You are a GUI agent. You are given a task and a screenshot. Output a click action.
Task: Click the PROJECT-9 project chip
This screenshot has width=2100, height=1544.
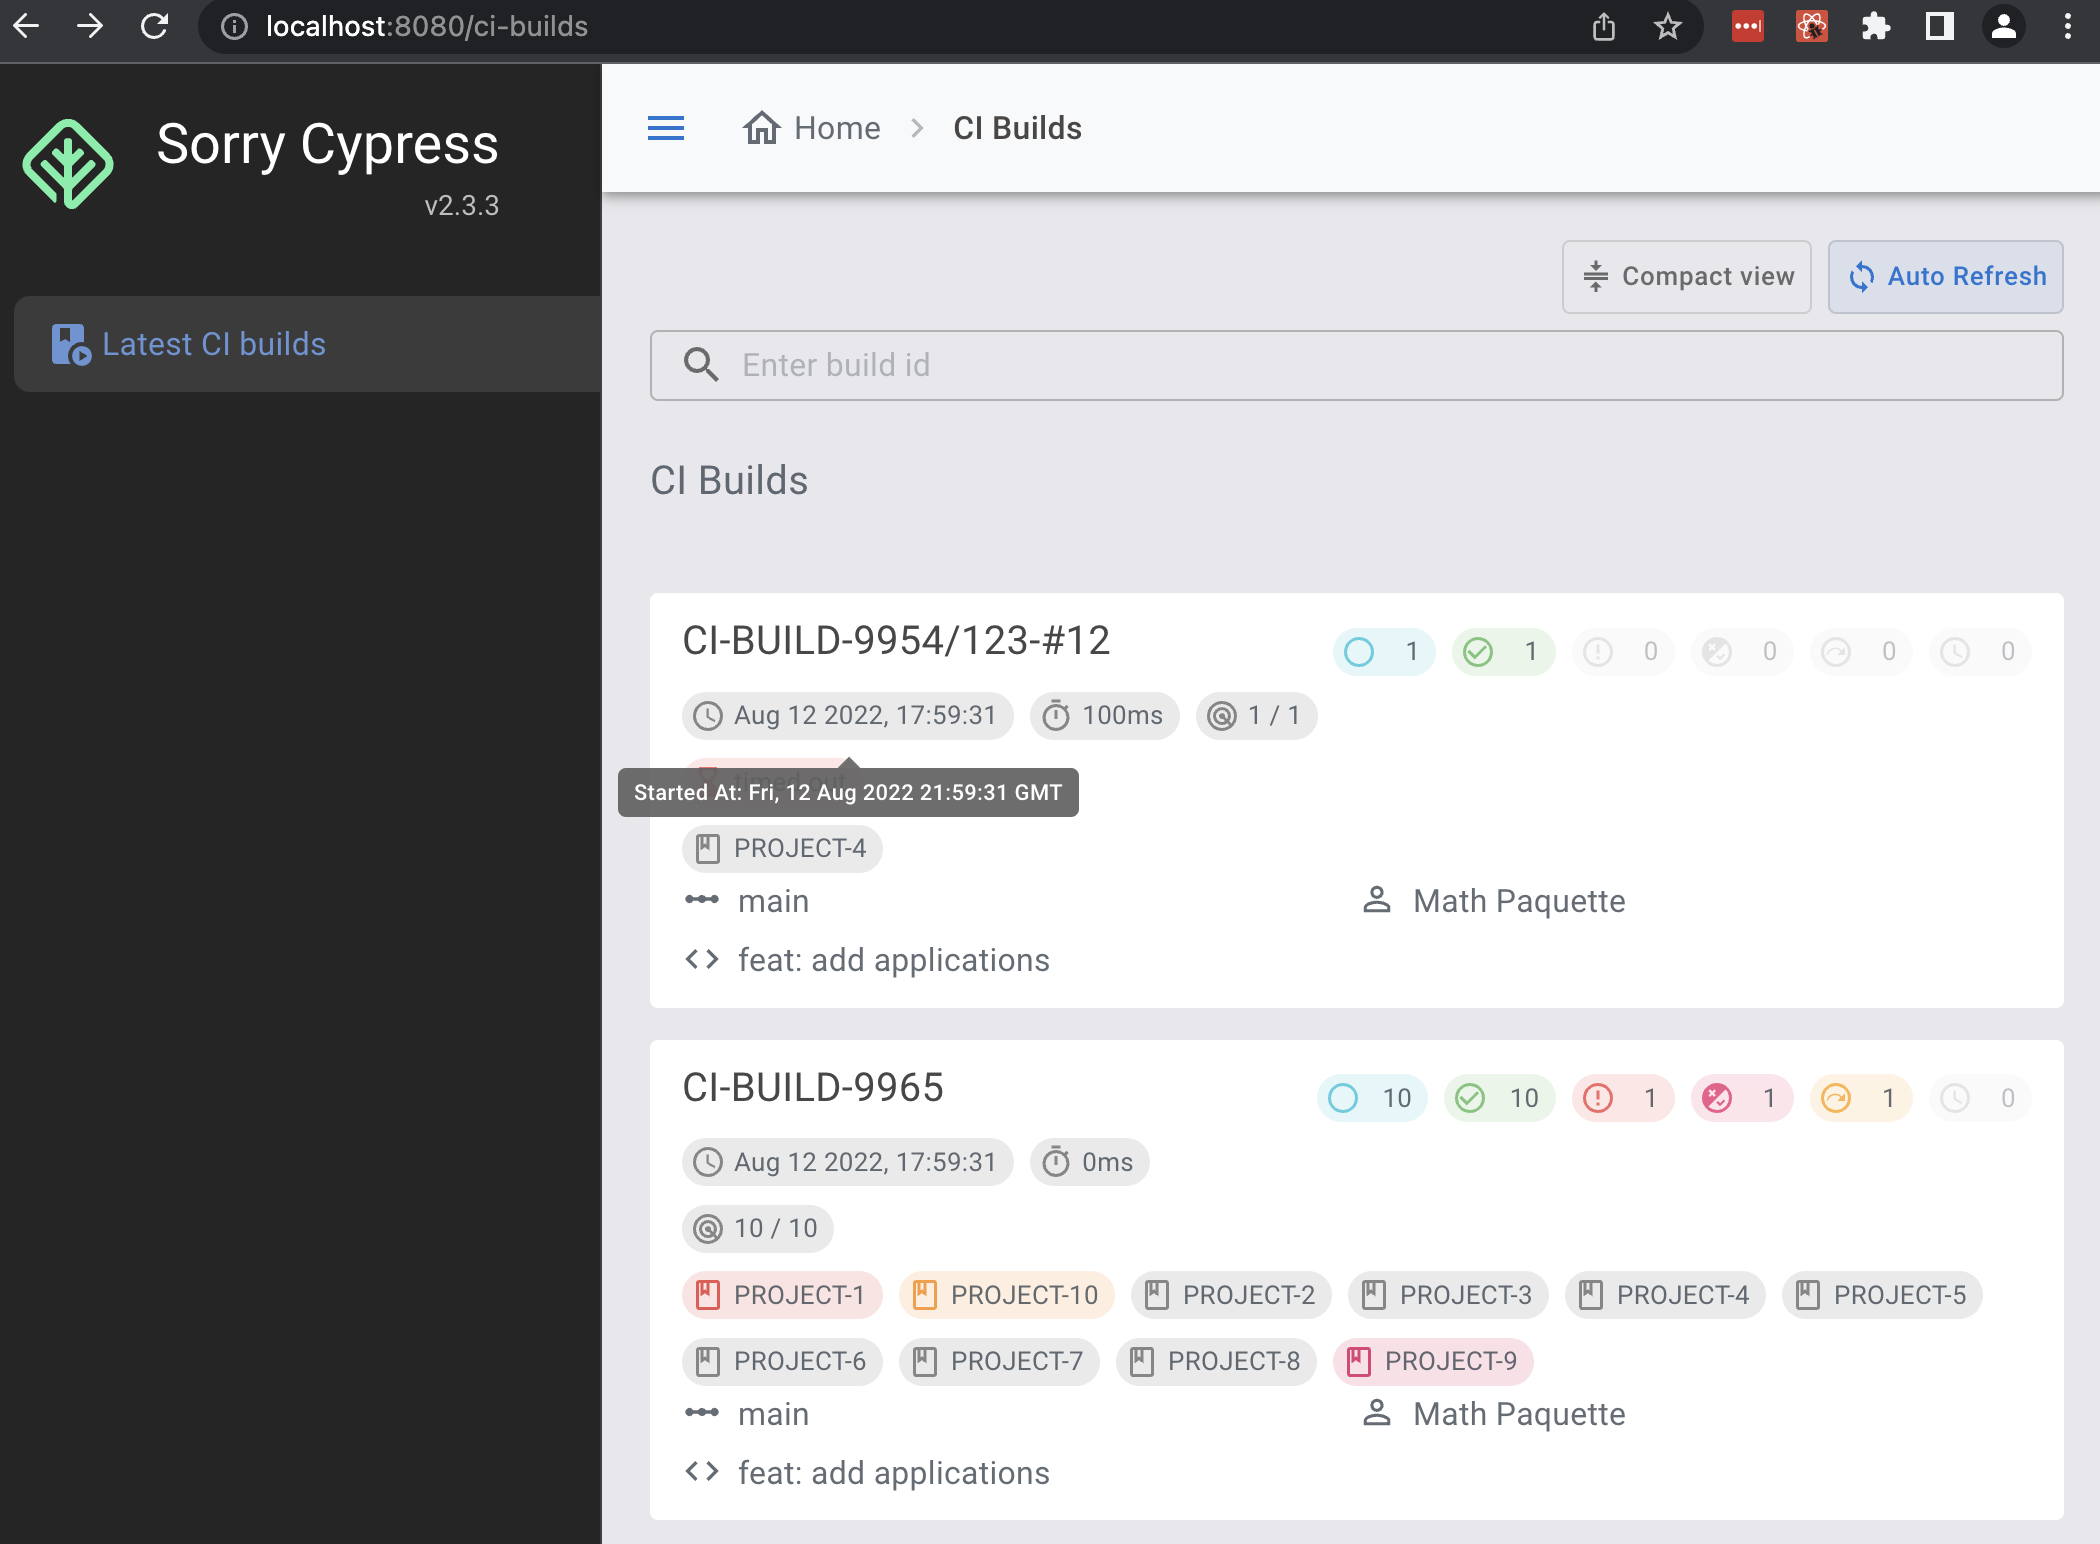click(1434, 1361)
